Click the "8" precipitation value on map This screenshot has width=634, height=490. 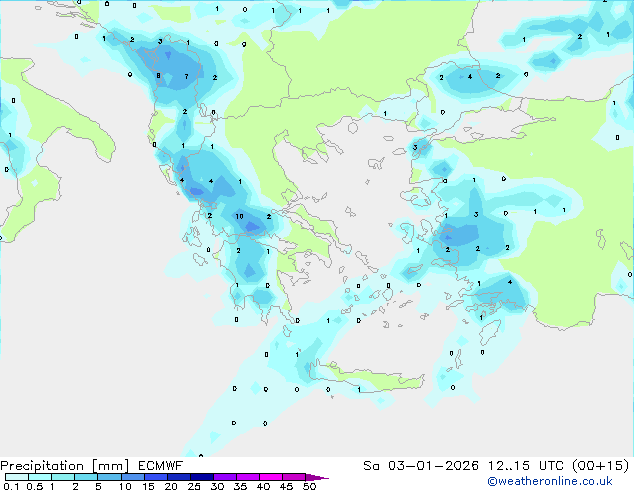(x=158, y=75)
